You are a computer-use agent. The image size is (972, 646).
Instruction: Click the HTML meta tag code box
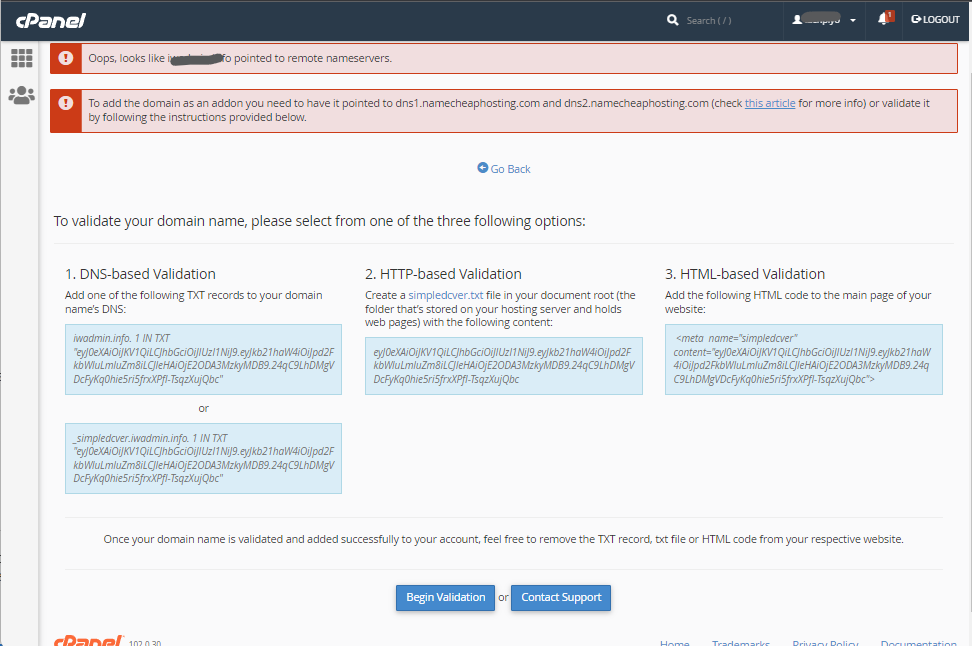[804, 360]
